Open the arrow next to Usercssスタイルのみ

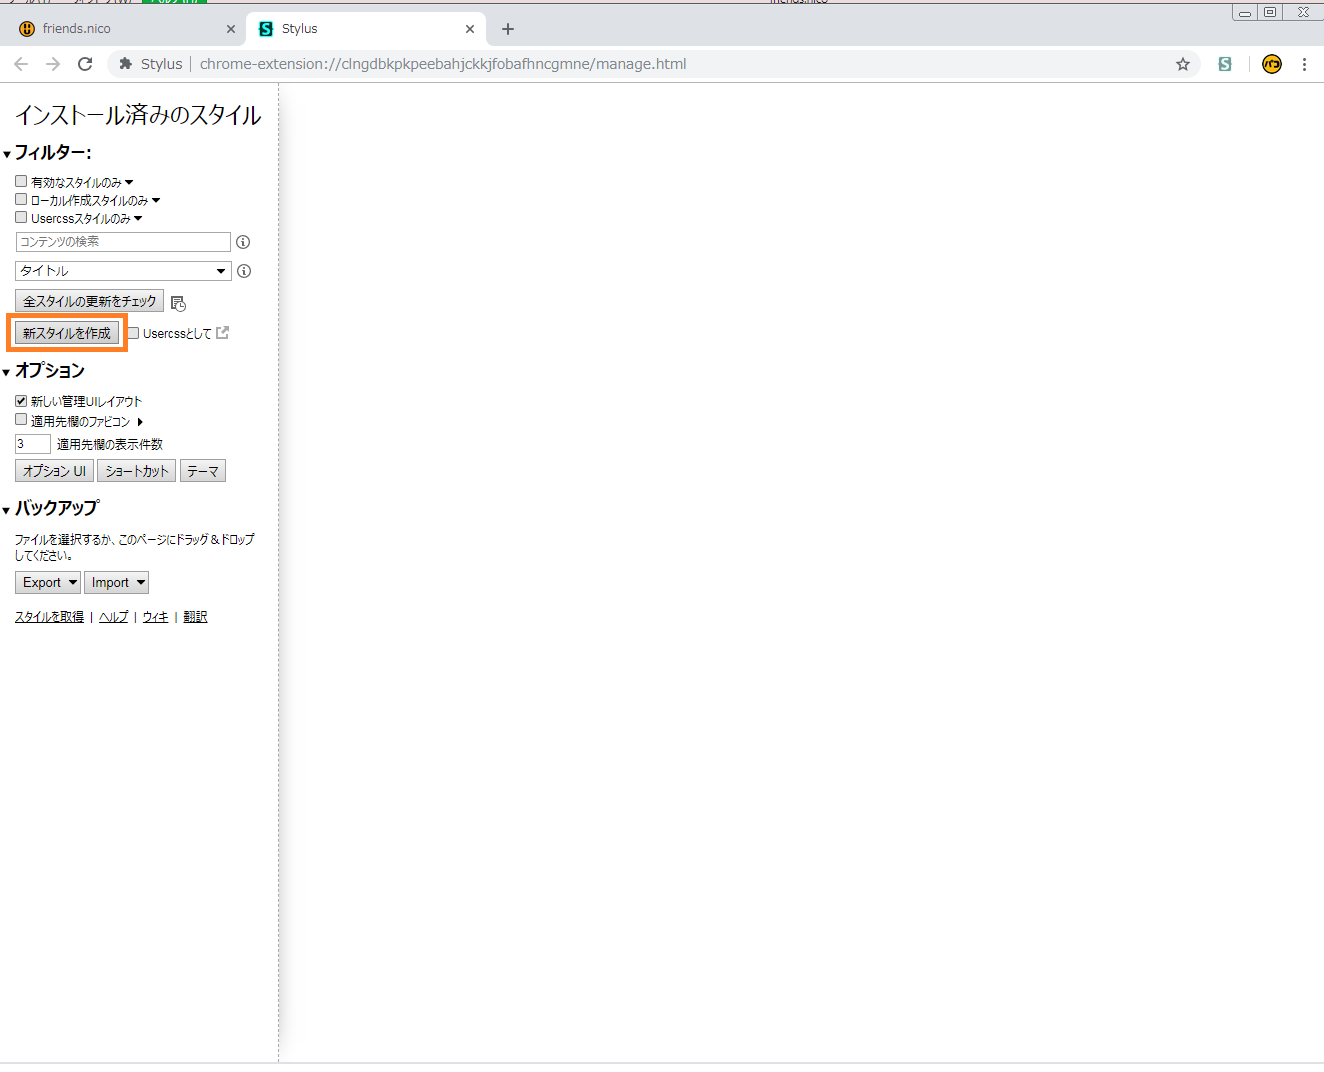(x=138, y=218)
